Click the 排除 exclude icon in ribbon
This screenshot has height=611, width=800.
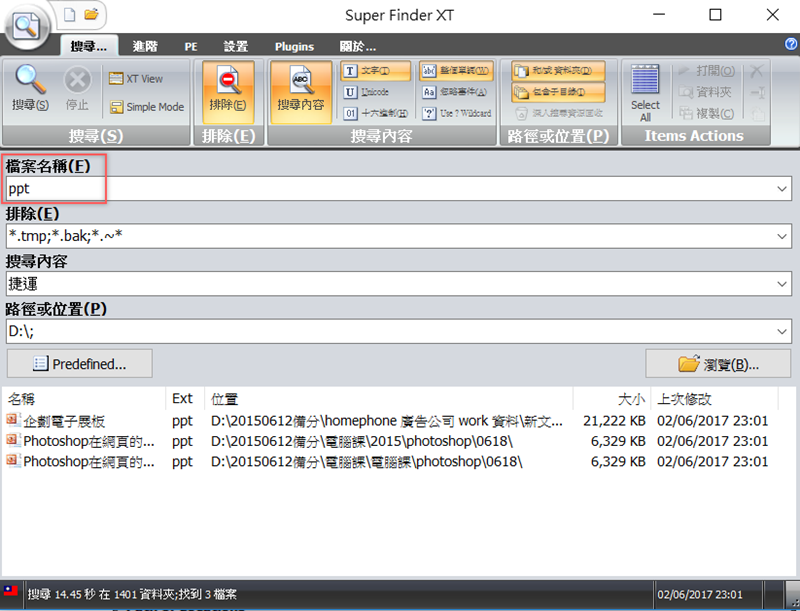coord(228,88)
